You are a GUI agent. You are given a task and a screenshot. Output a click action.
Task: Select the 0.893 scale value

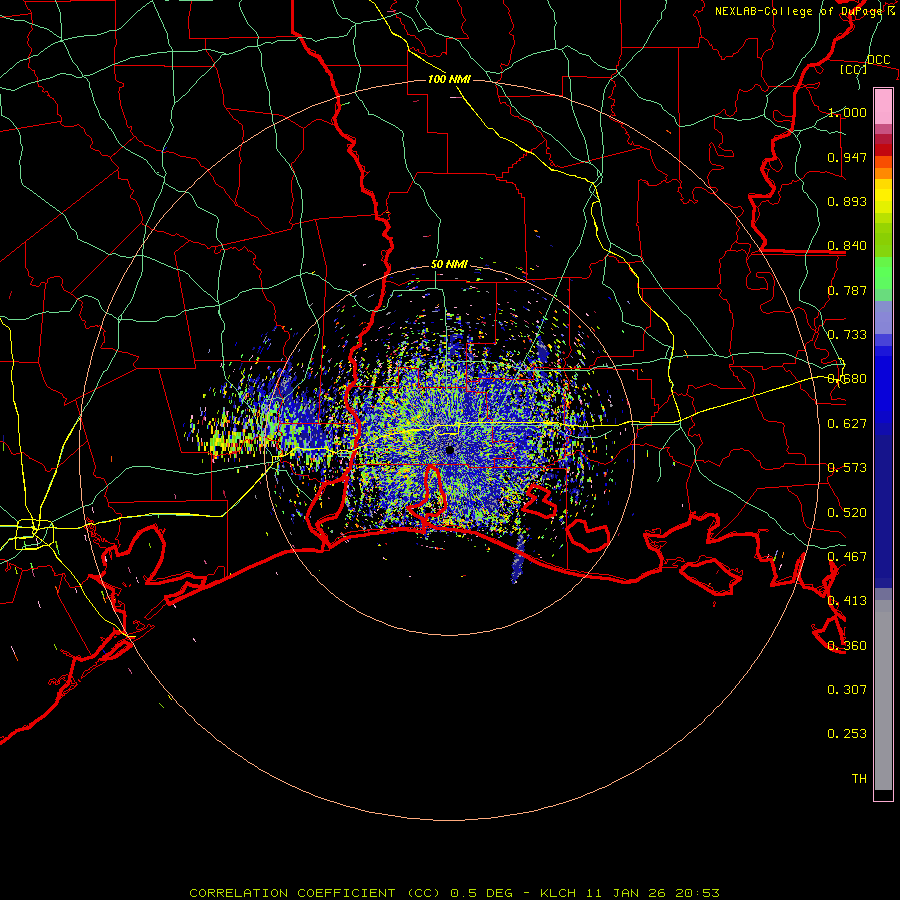(847, 201)
